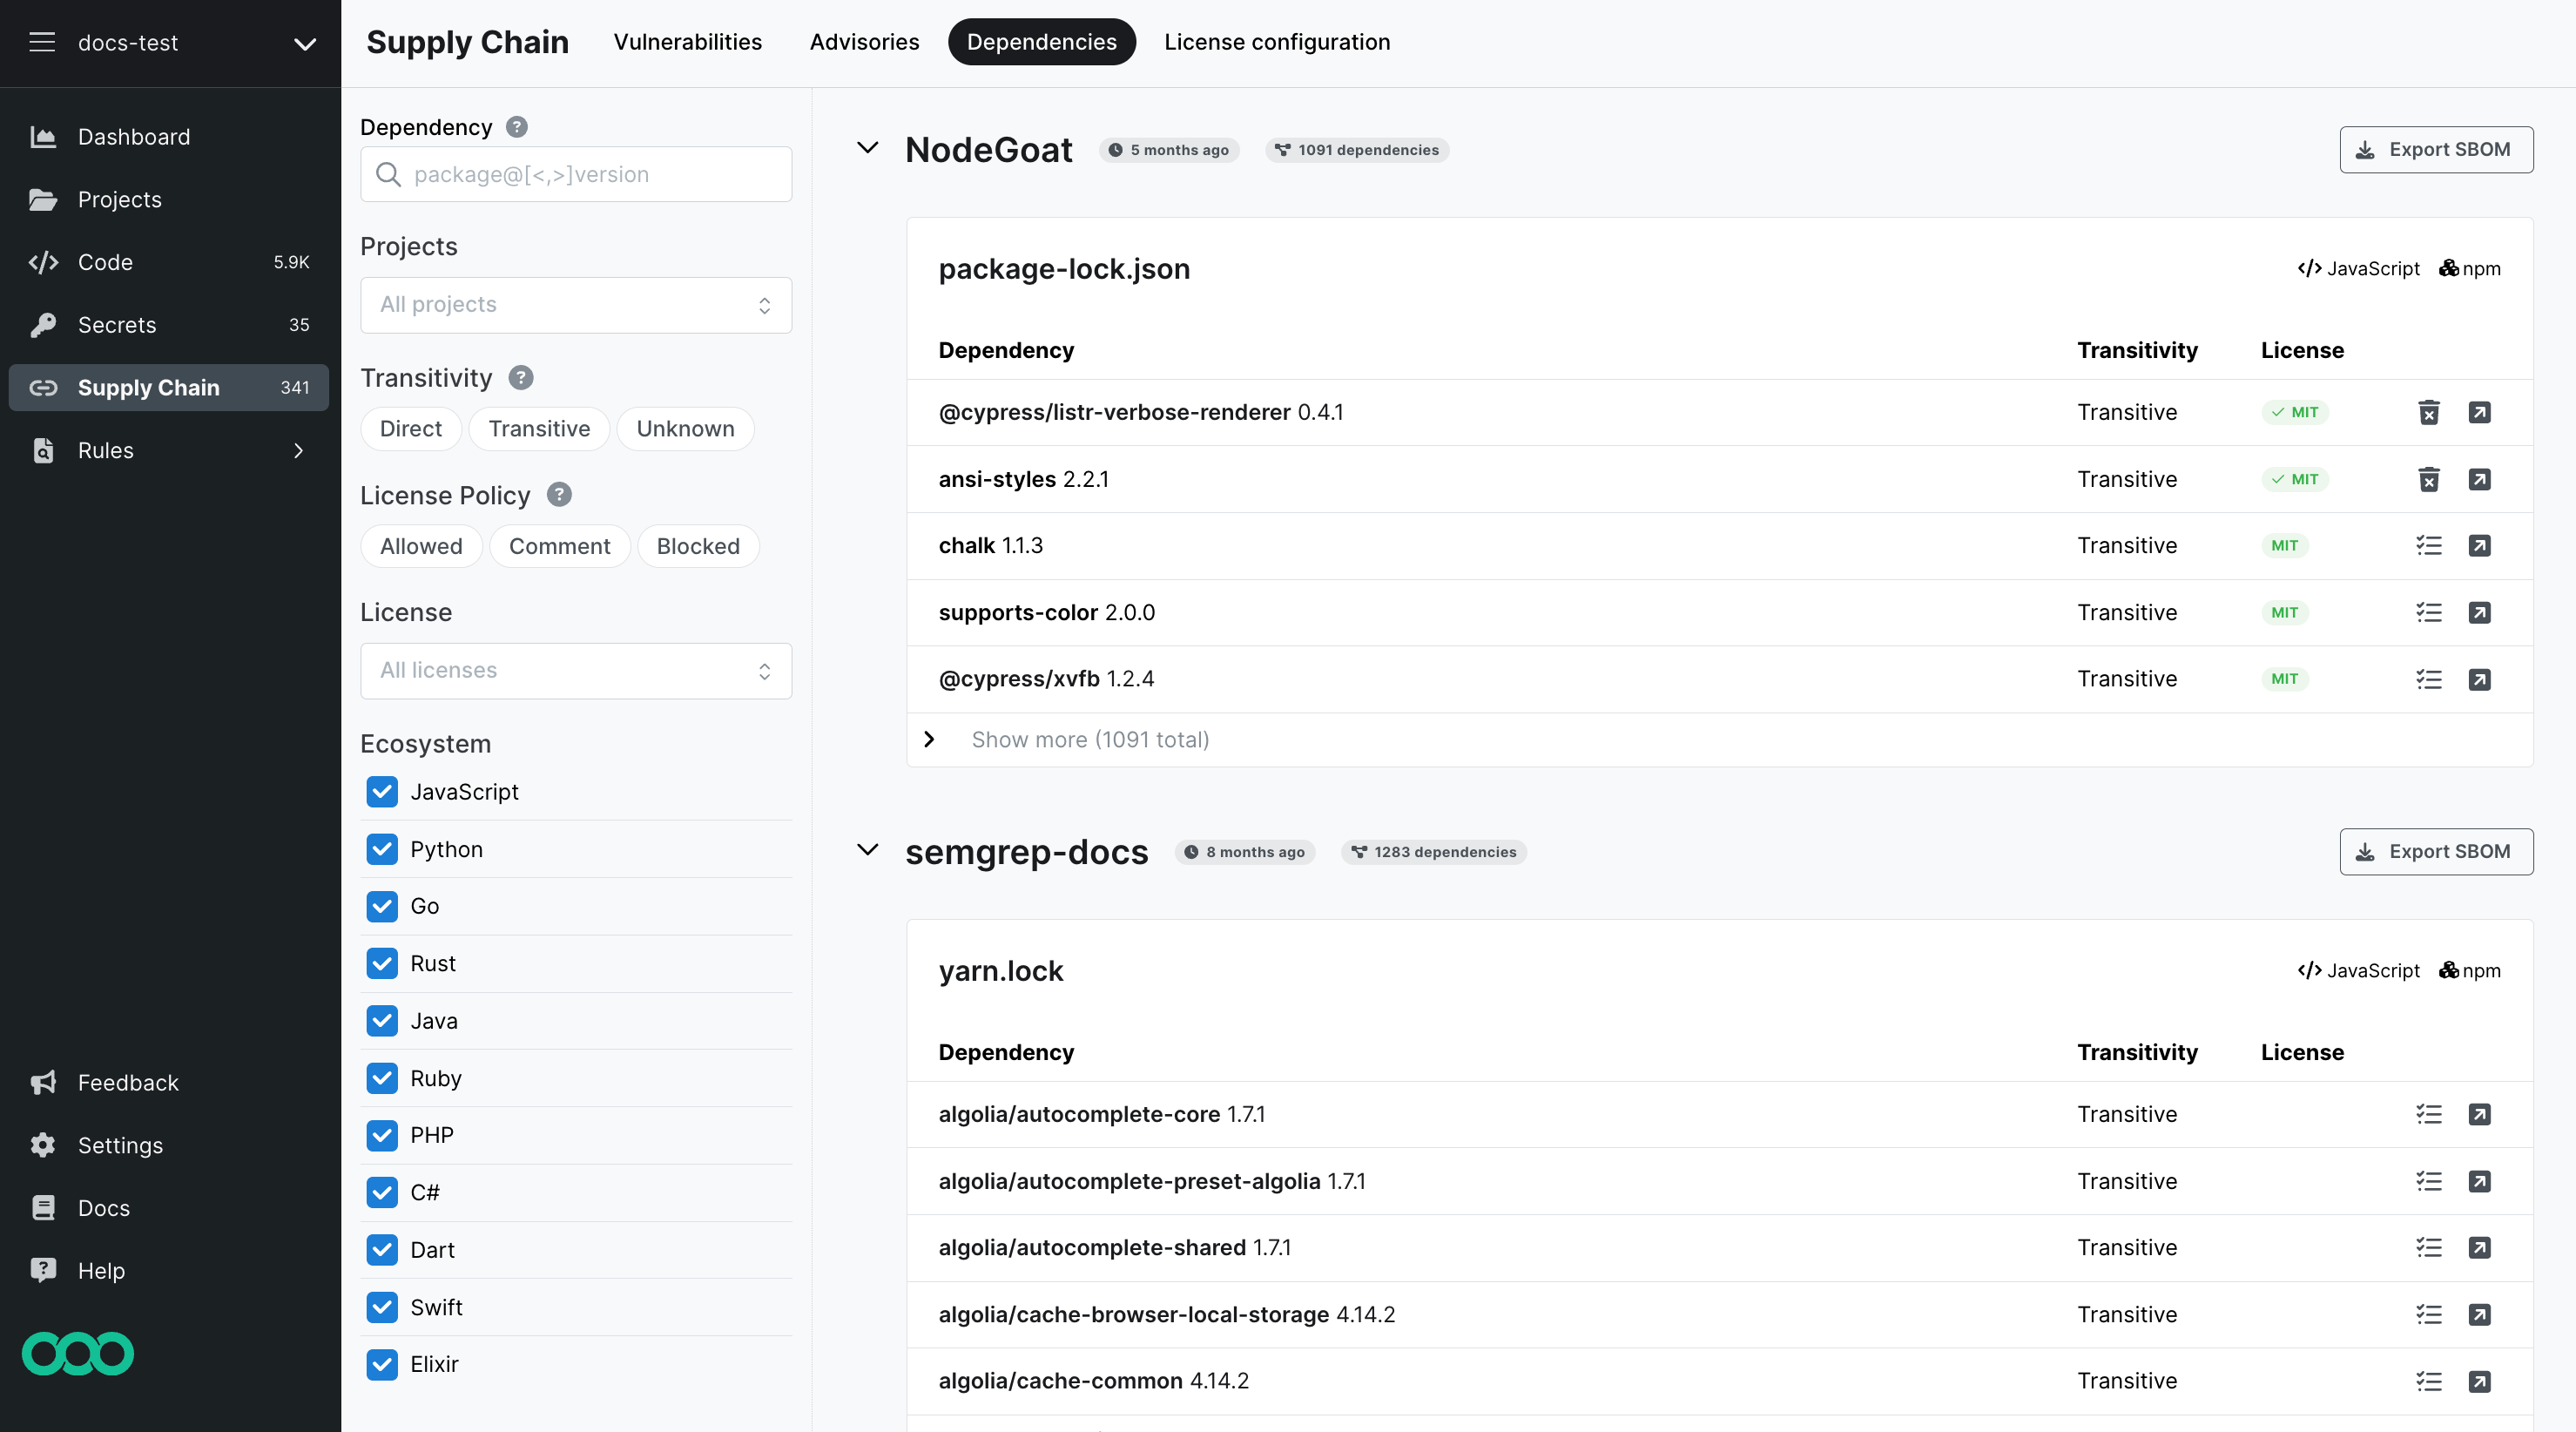Viewport: 2576px width, 1432px height.
Task: Click the checklist icon for supports-color row
Action: [x=2428, y=612]
